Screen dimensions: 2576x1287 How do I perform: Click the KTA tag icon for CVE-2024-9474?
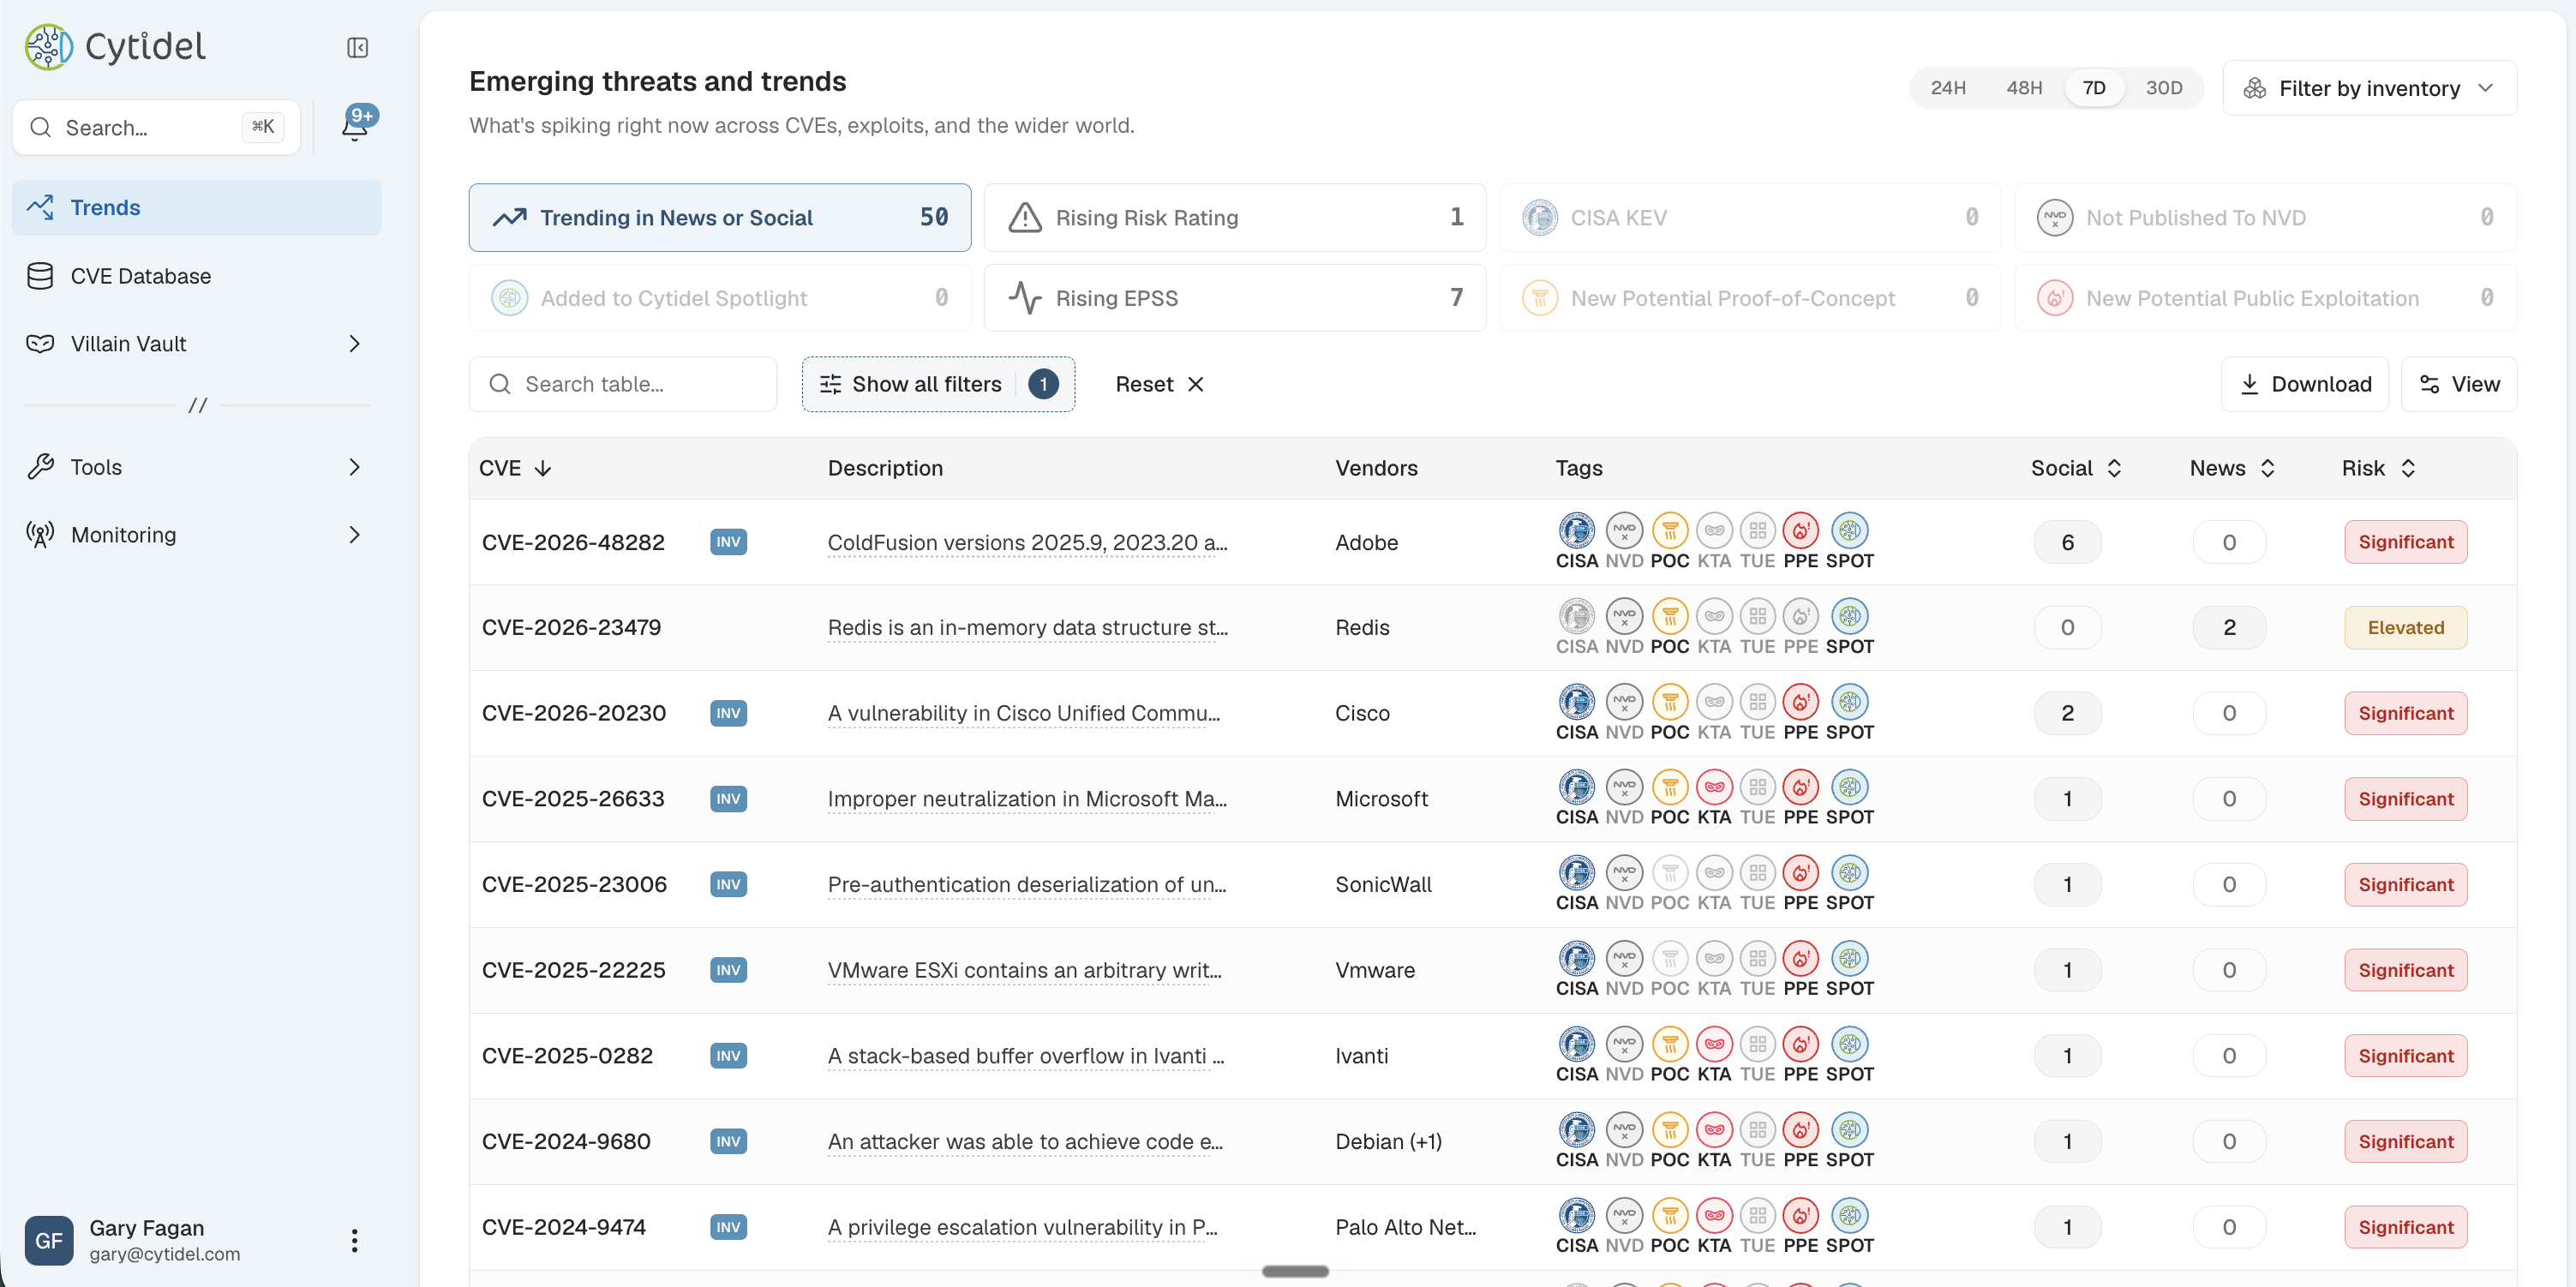pos(1714,1216)
